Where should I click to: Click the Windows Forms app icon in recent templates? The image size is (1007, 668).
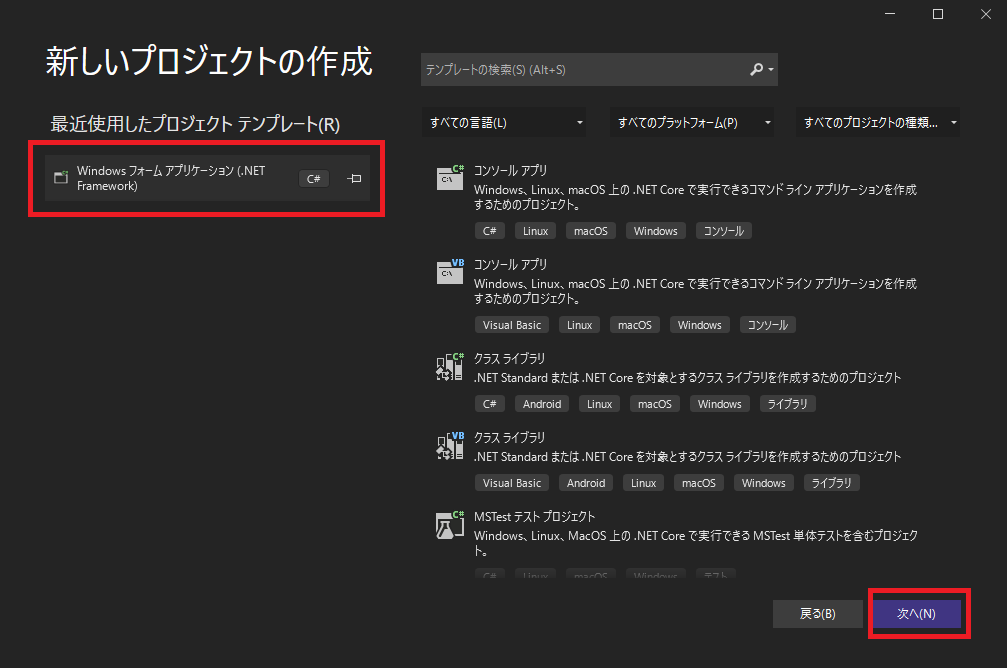pyautogui.click(x=61, y=177)
